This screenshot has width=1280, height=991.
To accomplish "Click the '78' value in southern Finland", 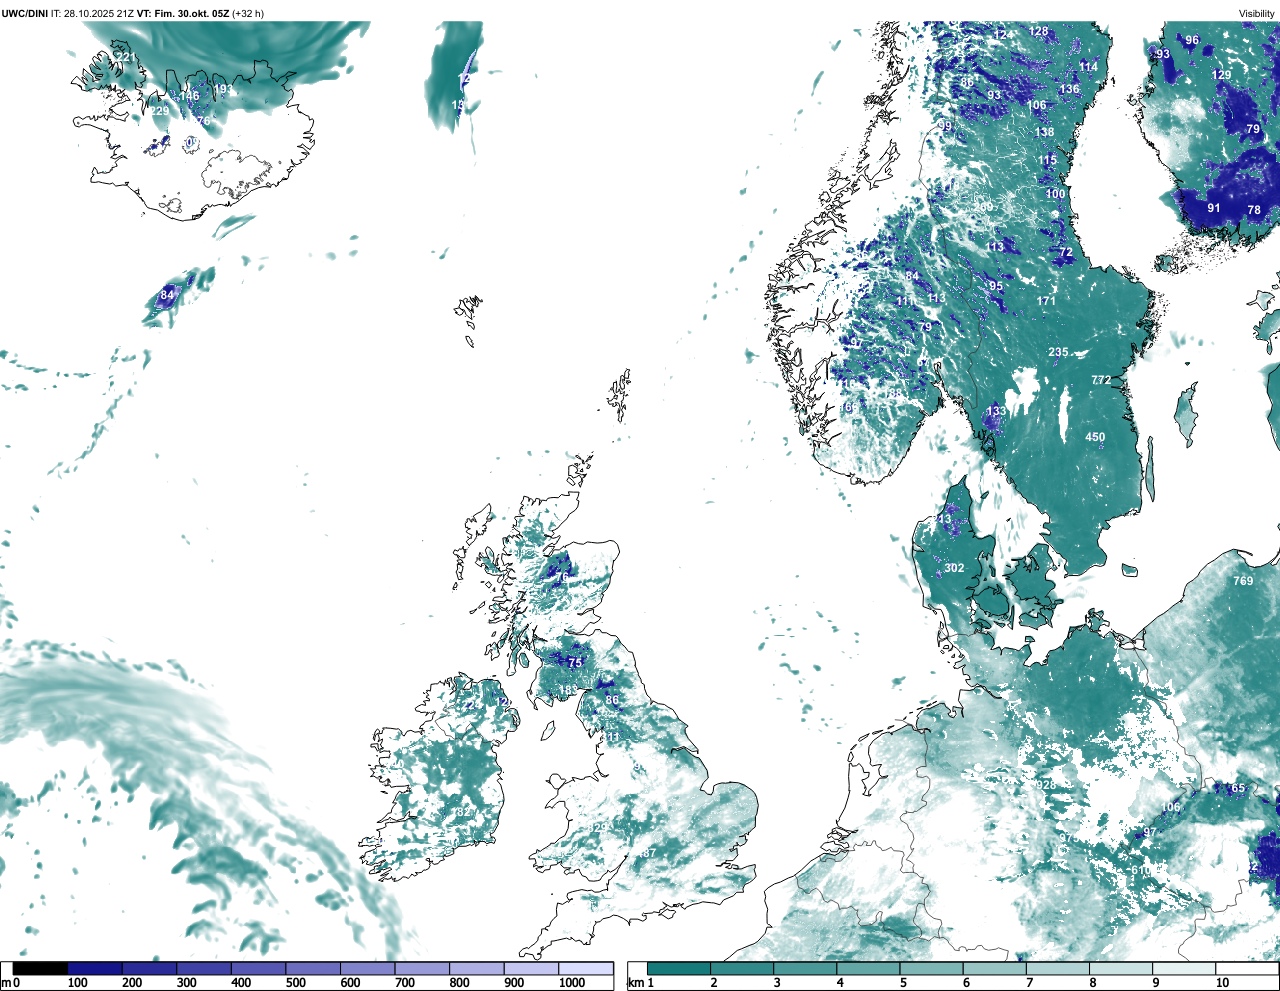I will pos(1254,210).
